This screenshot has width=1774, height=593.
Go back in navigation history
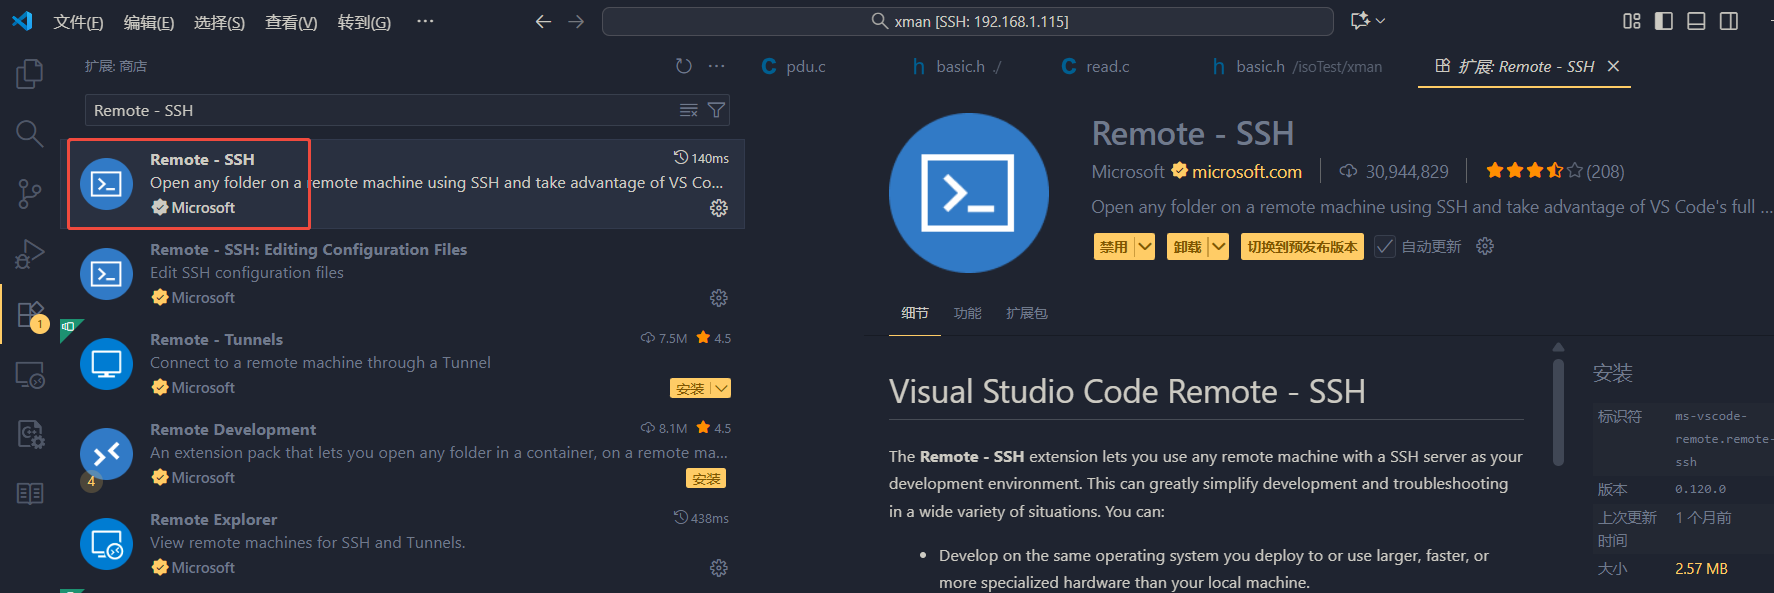pyautogui.click(x=543, y=21)
